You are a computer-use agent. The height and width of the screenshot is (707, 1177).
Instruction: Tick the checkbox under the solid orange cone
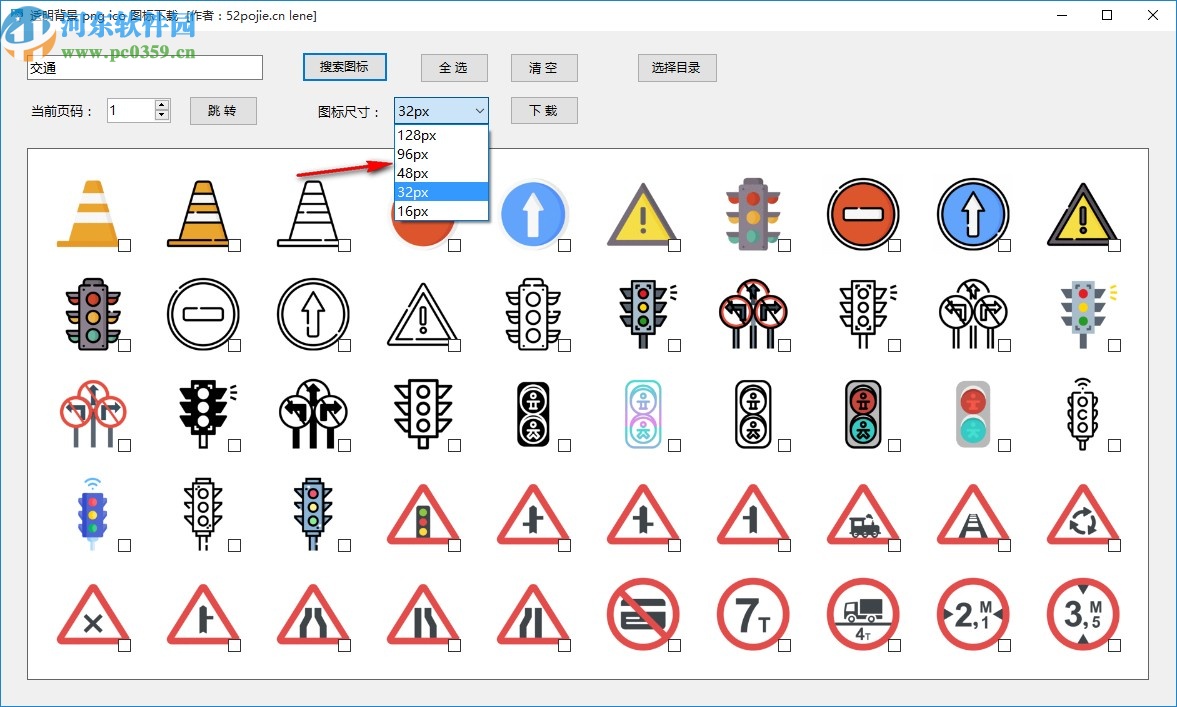point(125,245)
